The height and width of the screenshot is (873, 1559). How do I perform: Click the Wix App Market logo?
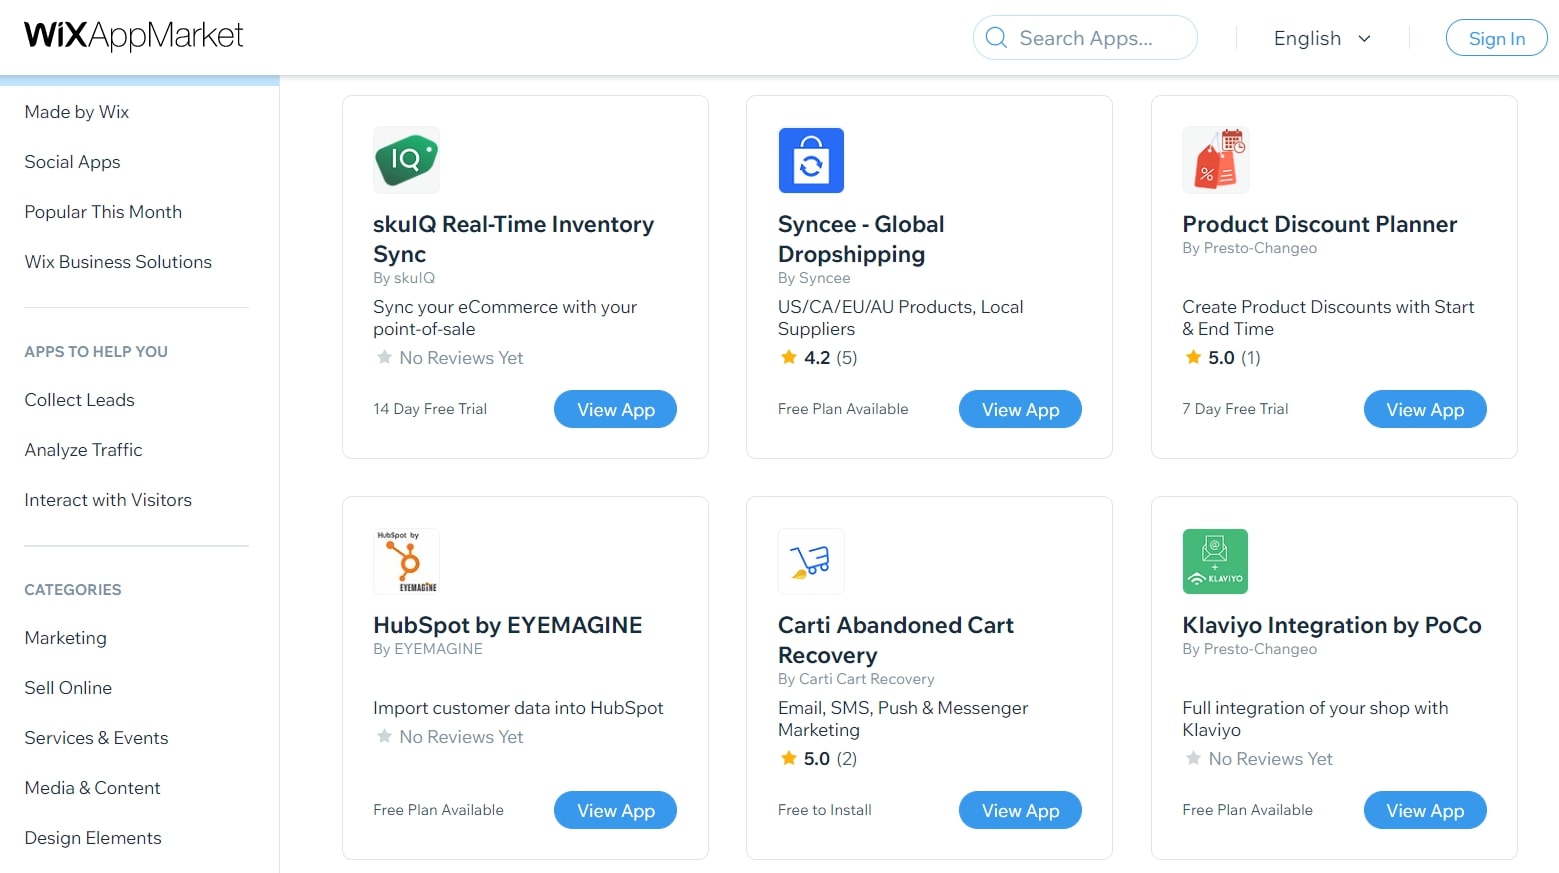[x=134, y=36]
